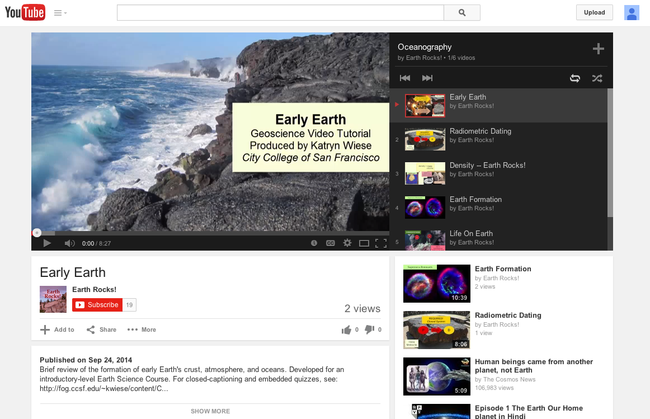Image resolution: width=650 pixels, height=419 pixels.
Task: Click the Watch Later clock icon
Action: 314,243
